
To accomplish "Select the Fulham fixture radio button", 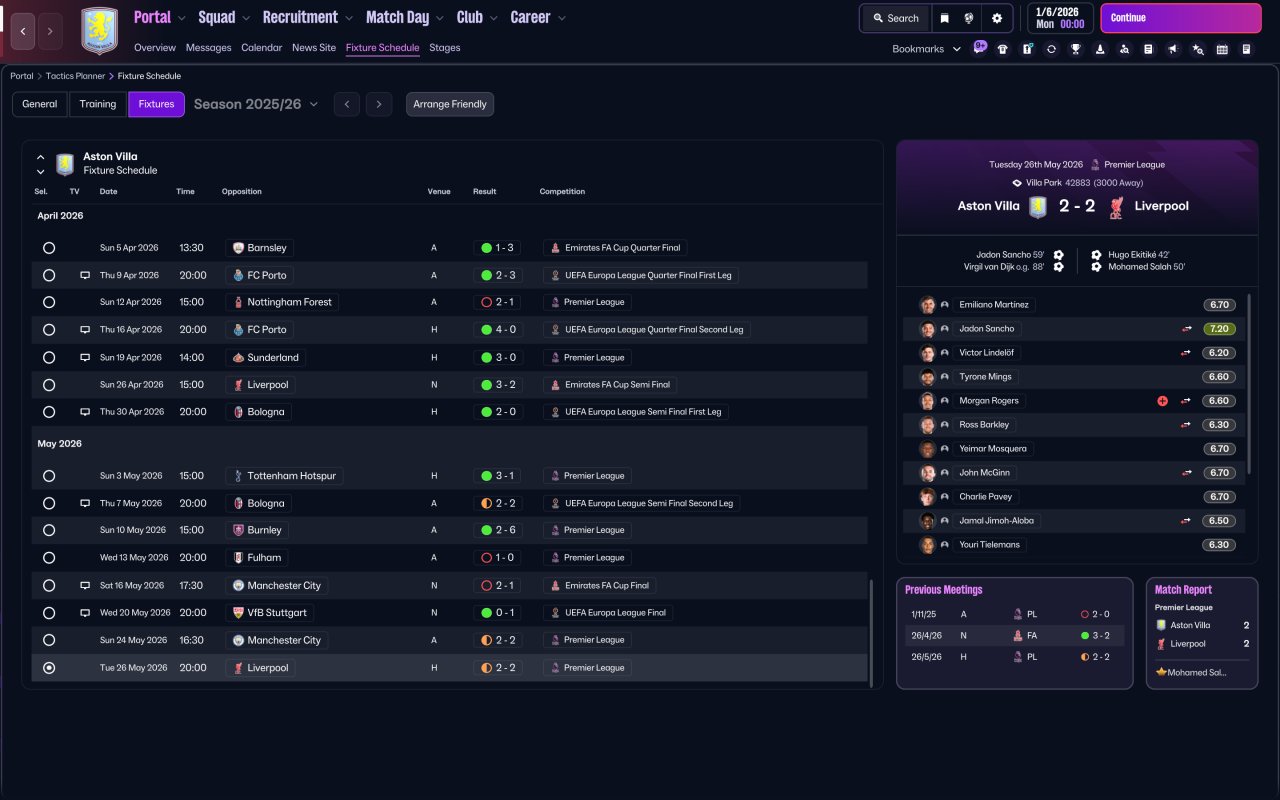I will 49,558.
